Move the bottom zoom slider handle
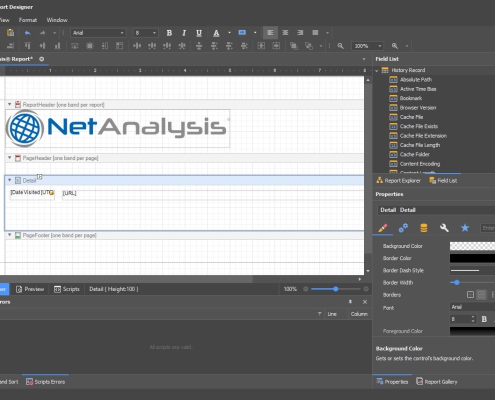This screenshot has height=400, width=495. (x=336, y=289)
